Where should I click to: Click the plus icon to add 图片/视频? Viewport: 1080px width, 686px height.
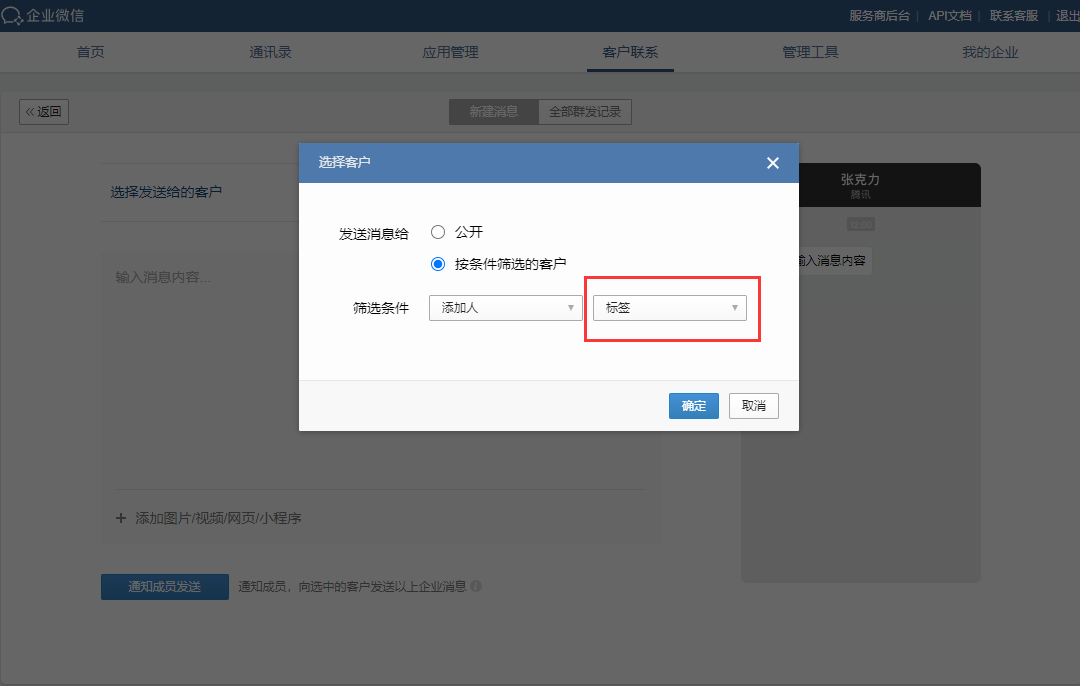[x=121, y=518]
